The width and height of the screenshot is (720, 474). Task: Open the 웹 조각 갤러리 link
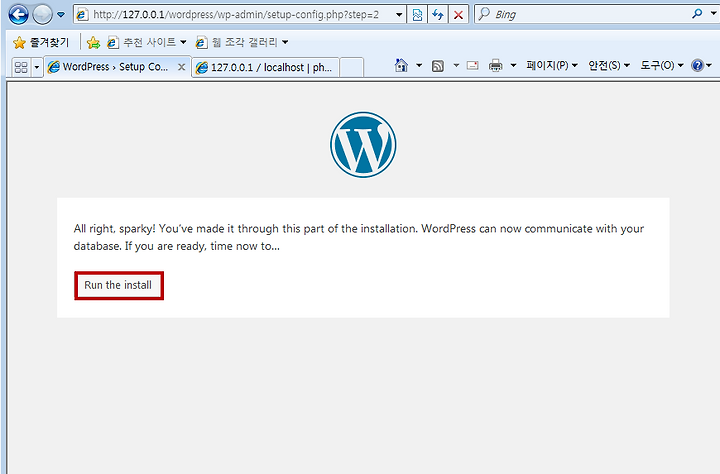point(242,43)
